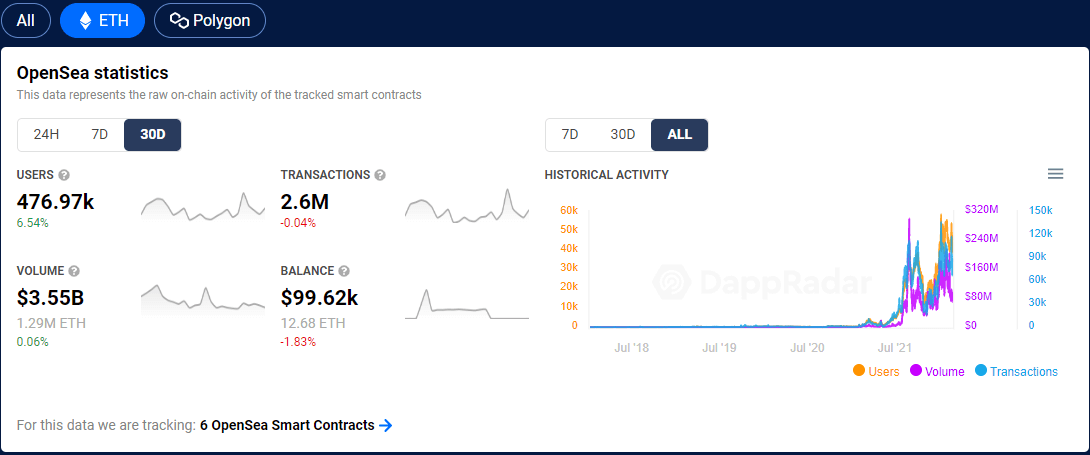Switch historical activity to 7D range

(570, 135)
